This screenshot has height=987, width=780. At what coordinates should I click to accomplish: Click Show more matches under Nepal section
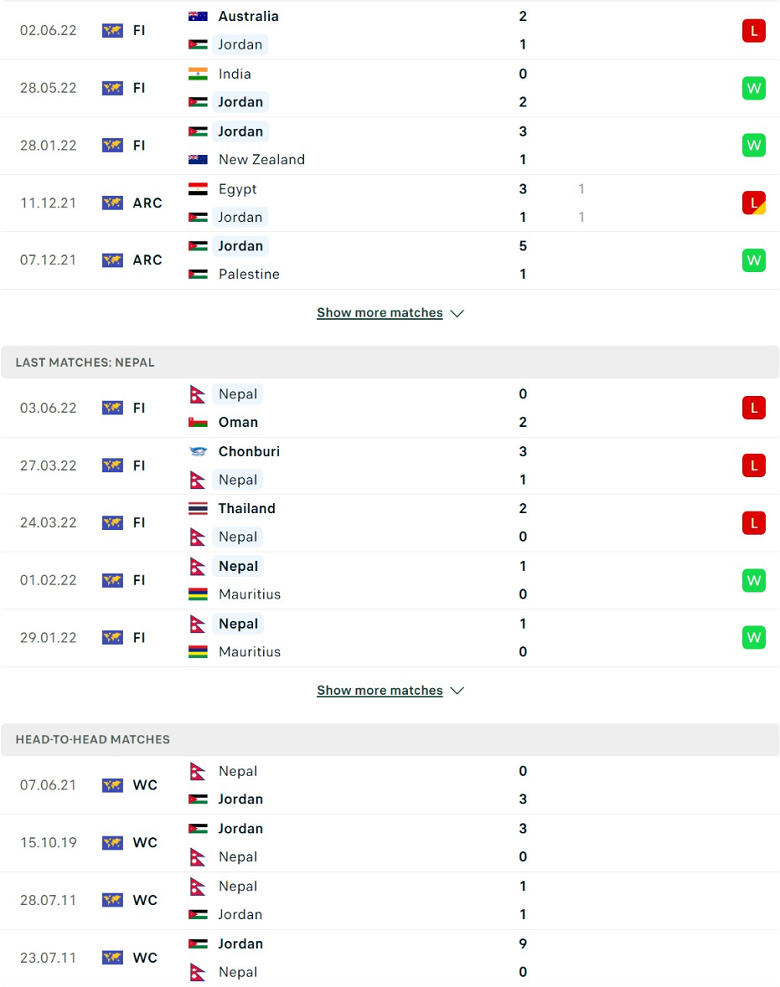(x=380, y=691)
